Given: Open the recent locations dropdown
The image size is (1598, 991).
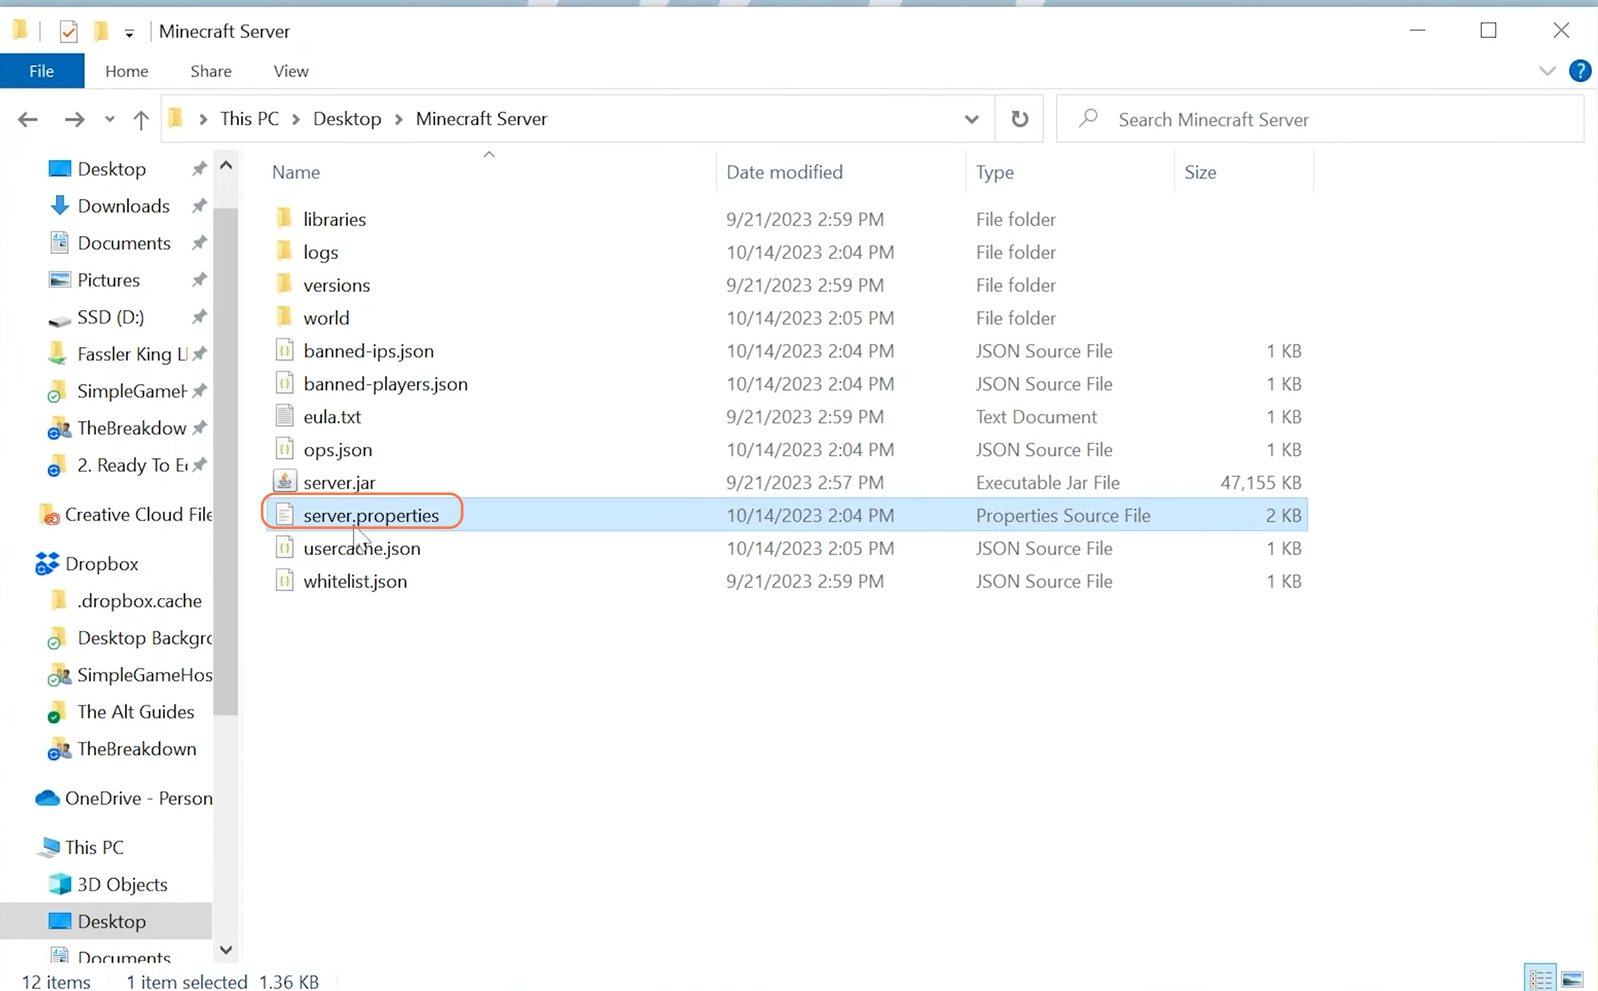Looking at the screenshot, I should click(x=109, y=119).
